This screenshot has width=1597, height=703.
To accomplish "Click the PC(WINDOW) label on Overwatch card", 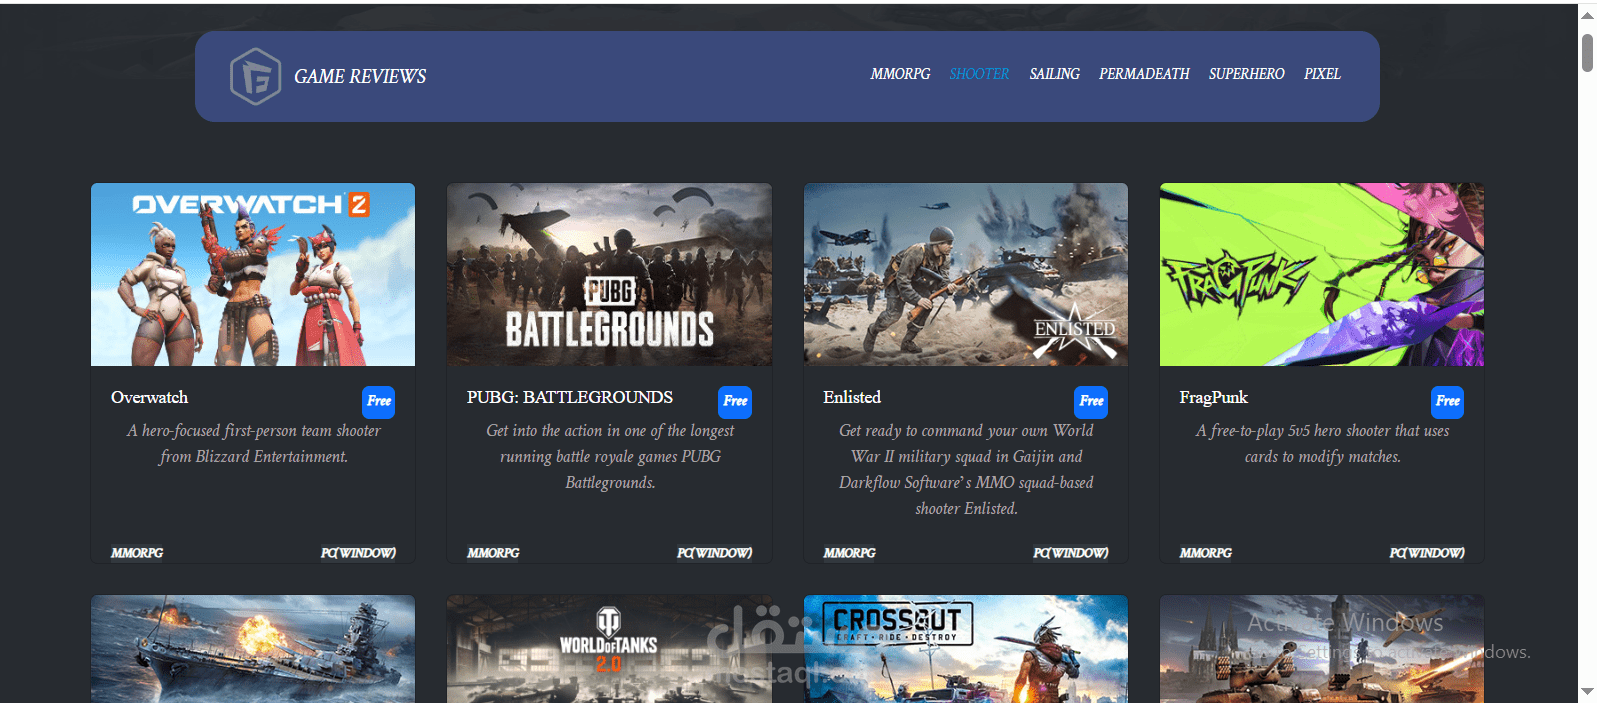I will pyautogui.click(x=358, y=553).
